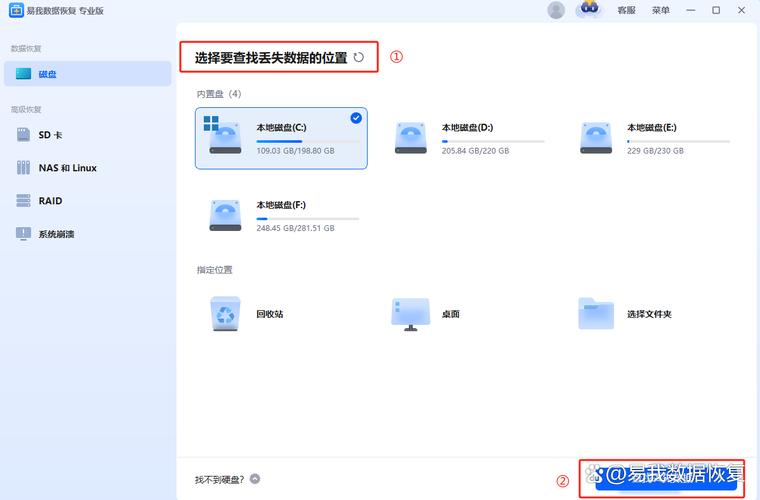This screenshot has width=760, height=500.
Task: Click the folder icon
Action: click(x=596, y=313)
